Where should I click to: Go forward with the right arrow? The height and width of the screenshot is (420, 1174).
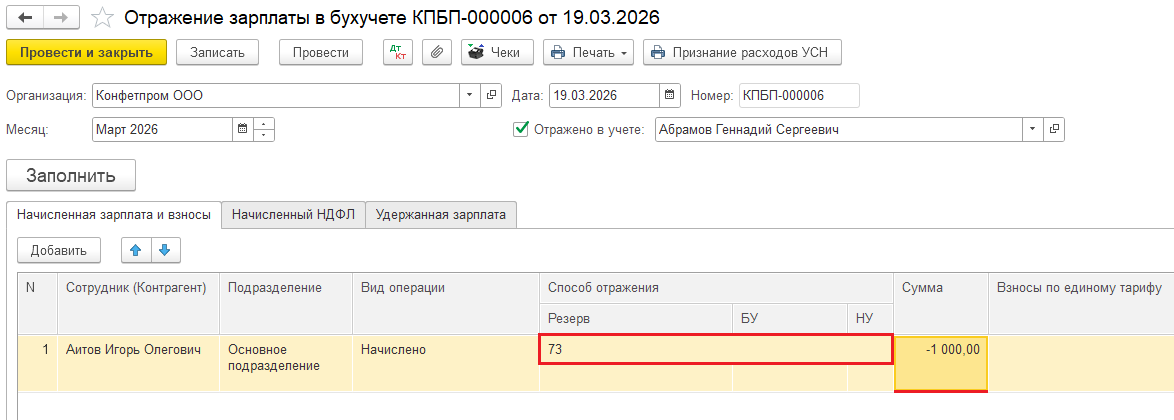pyautogui.click(x=63, y=16)
